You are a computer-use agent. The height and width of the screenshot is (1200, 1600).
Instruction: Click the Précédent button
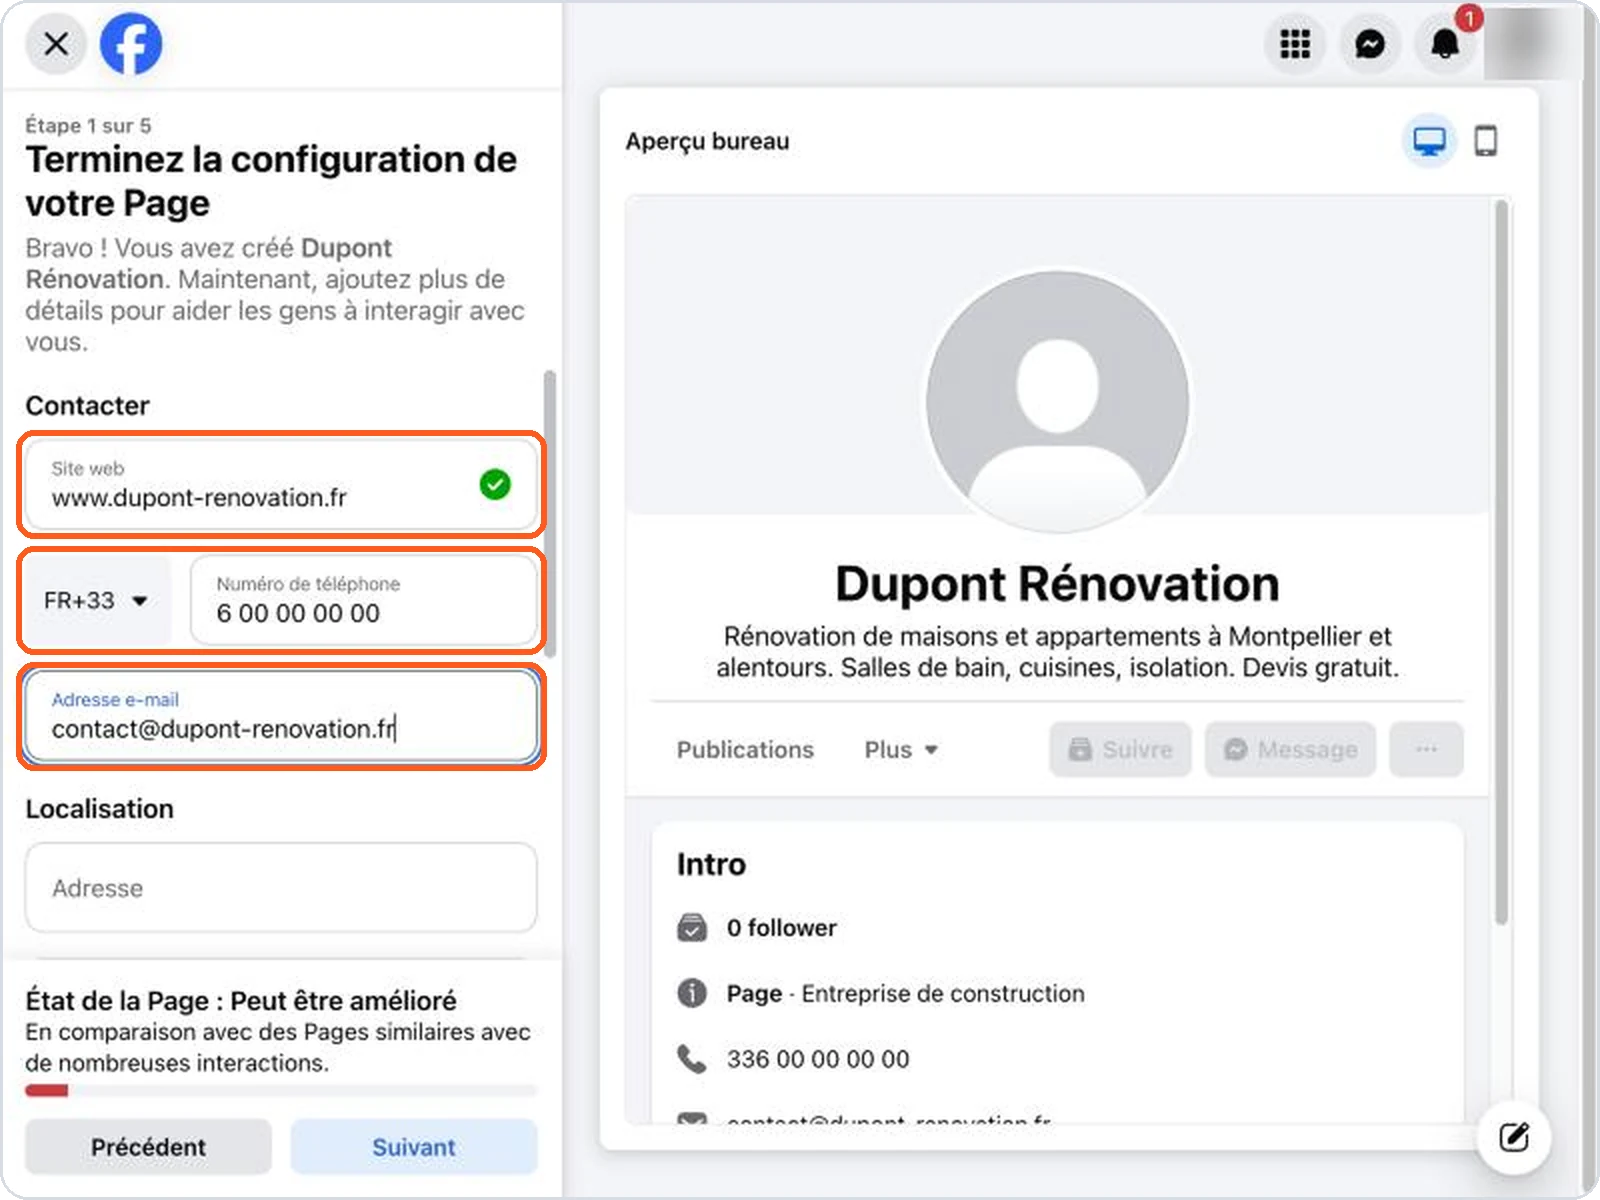point(148,1147)
